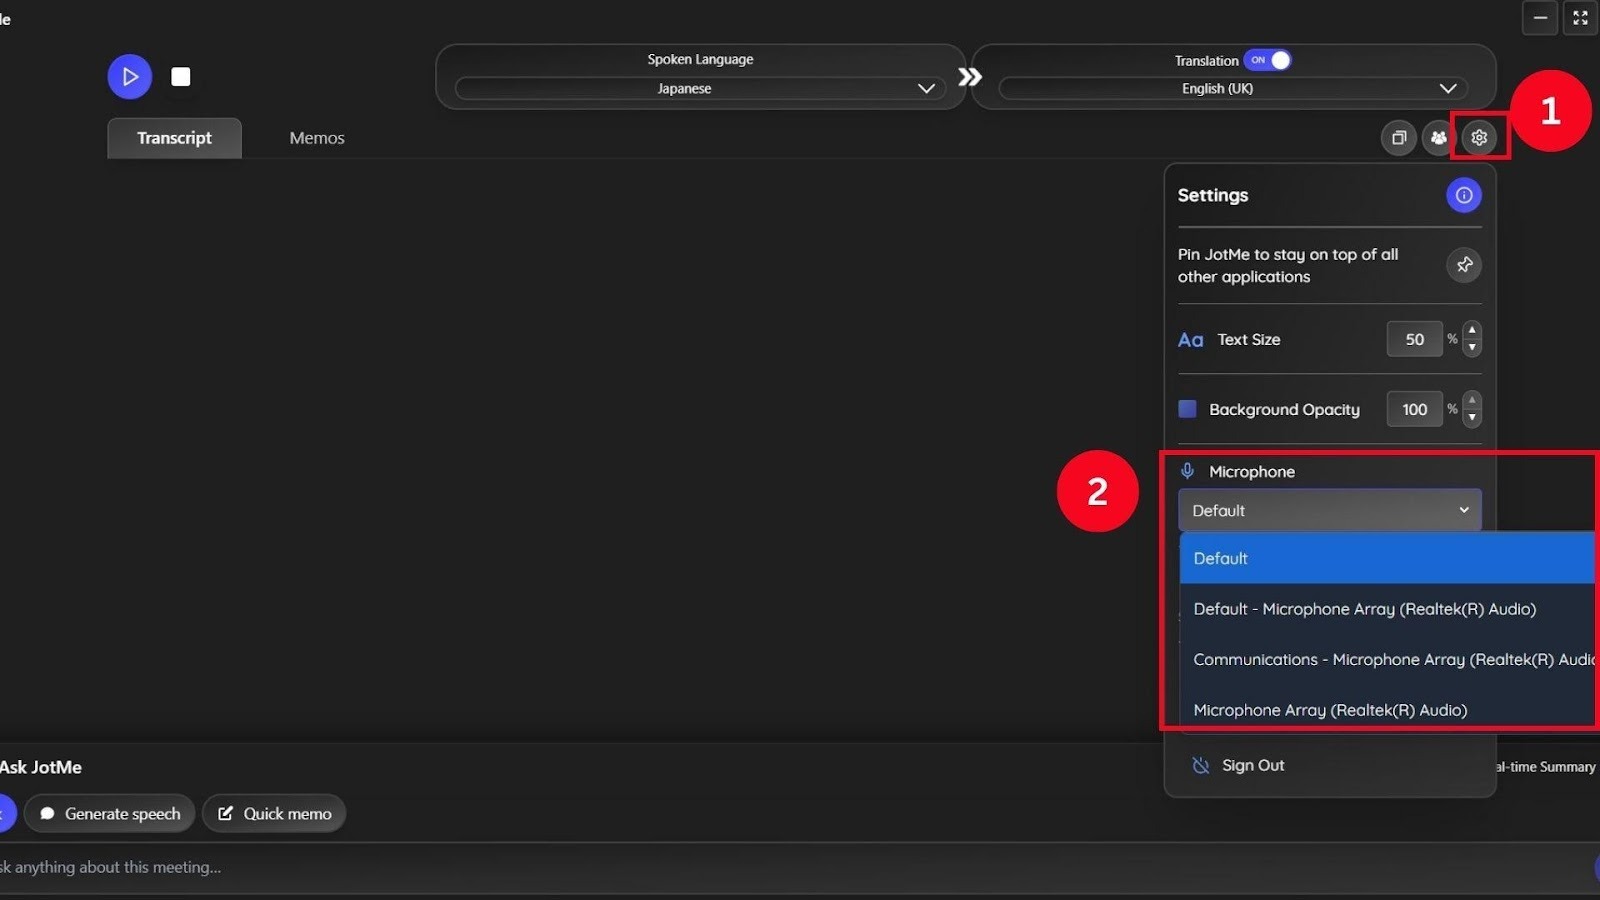Screen dimensions: 1600x900
Task: Toggle Translation off
Action: tap(1269, 60)
